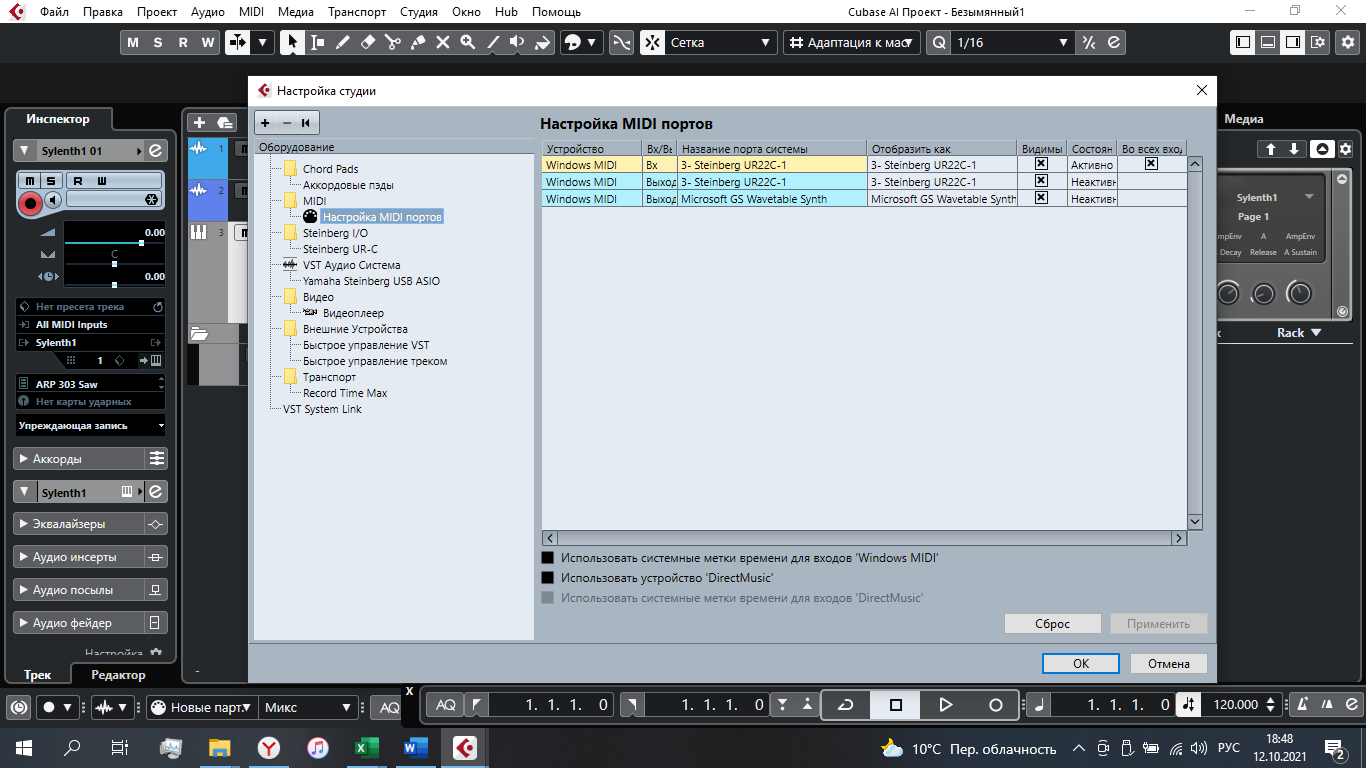Select VST Аудио Система tree item
This screenshot has width=1366, height=768.
click(351, 265)
